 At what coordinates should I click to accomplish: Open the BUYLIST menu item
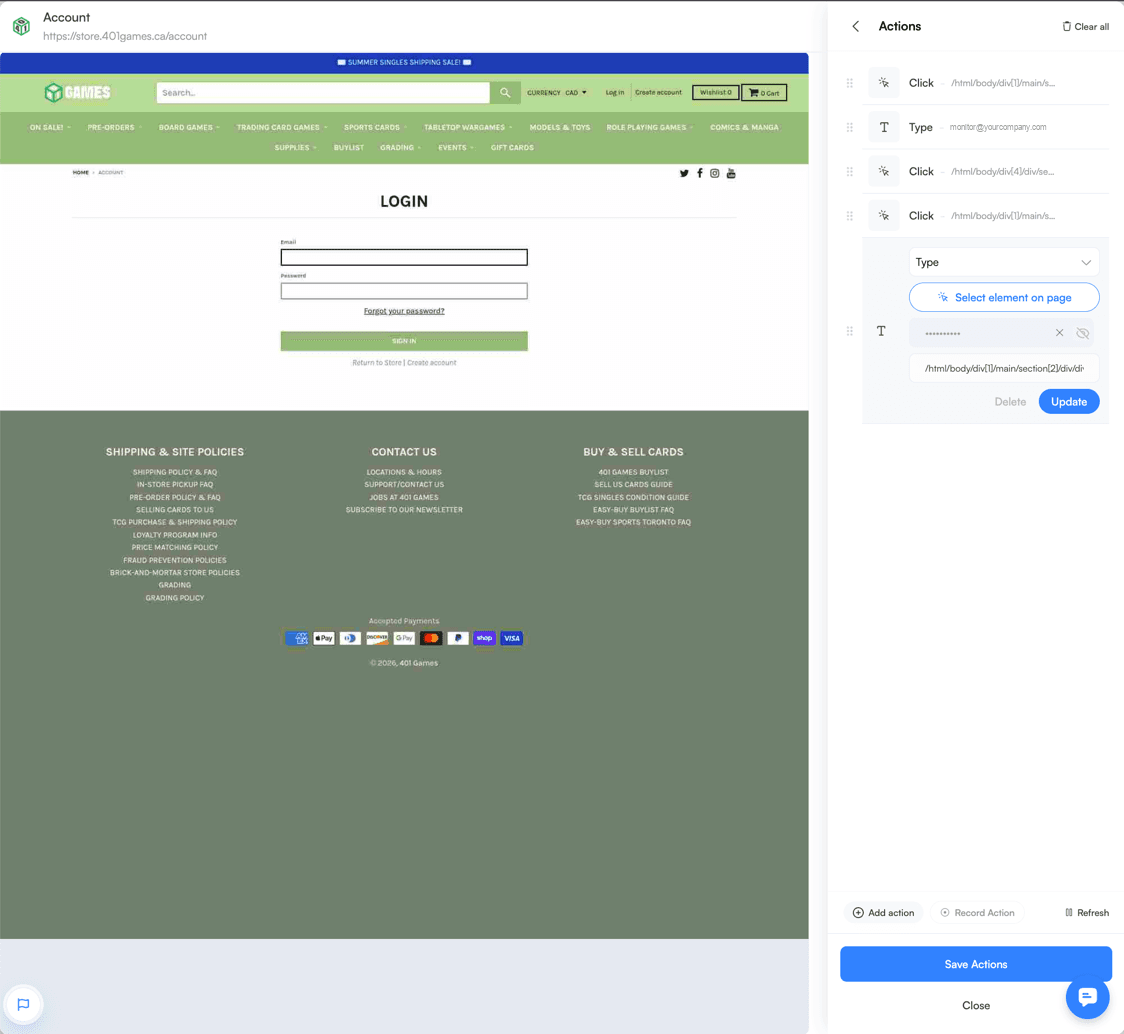tap(348, 148)
